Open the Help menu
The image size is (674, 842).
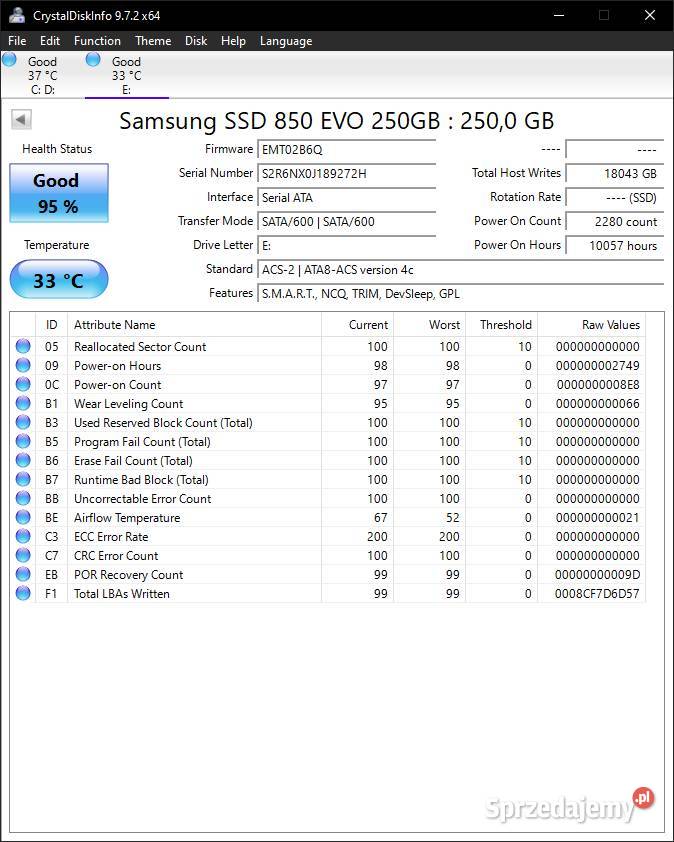pos(233,41)
